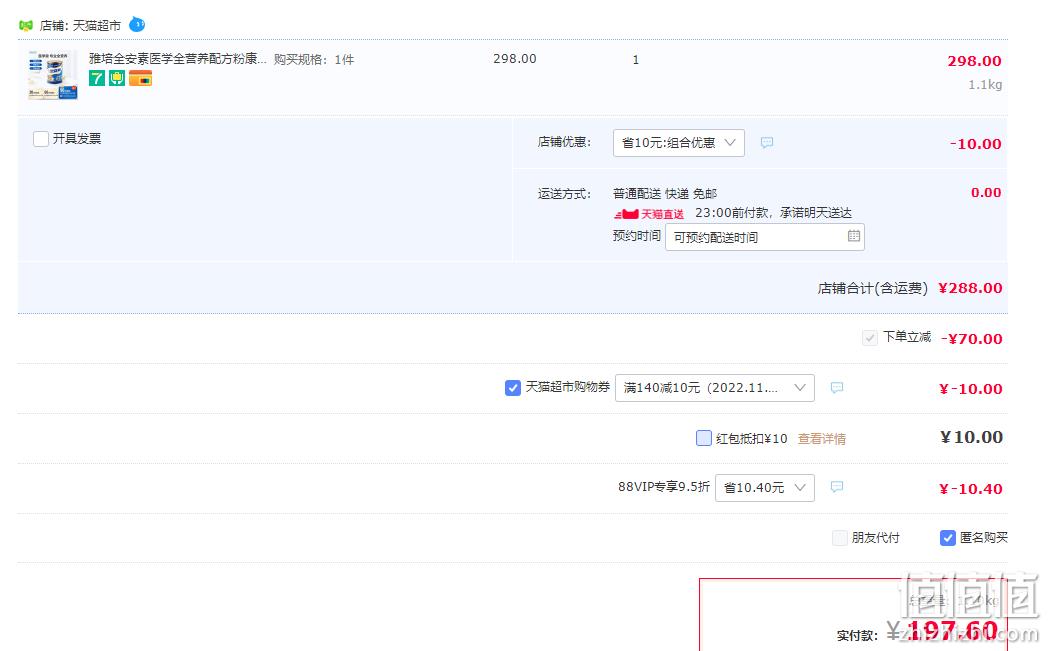Click the 店铺优惠 label

coord(564,142)
